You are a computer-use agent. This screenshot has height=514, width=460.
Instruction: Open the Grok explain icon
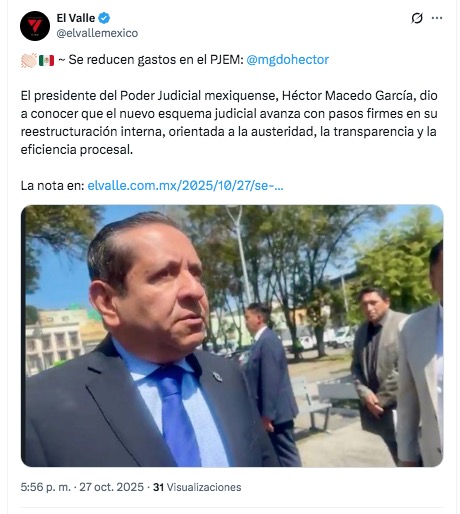tap(417, 18)
